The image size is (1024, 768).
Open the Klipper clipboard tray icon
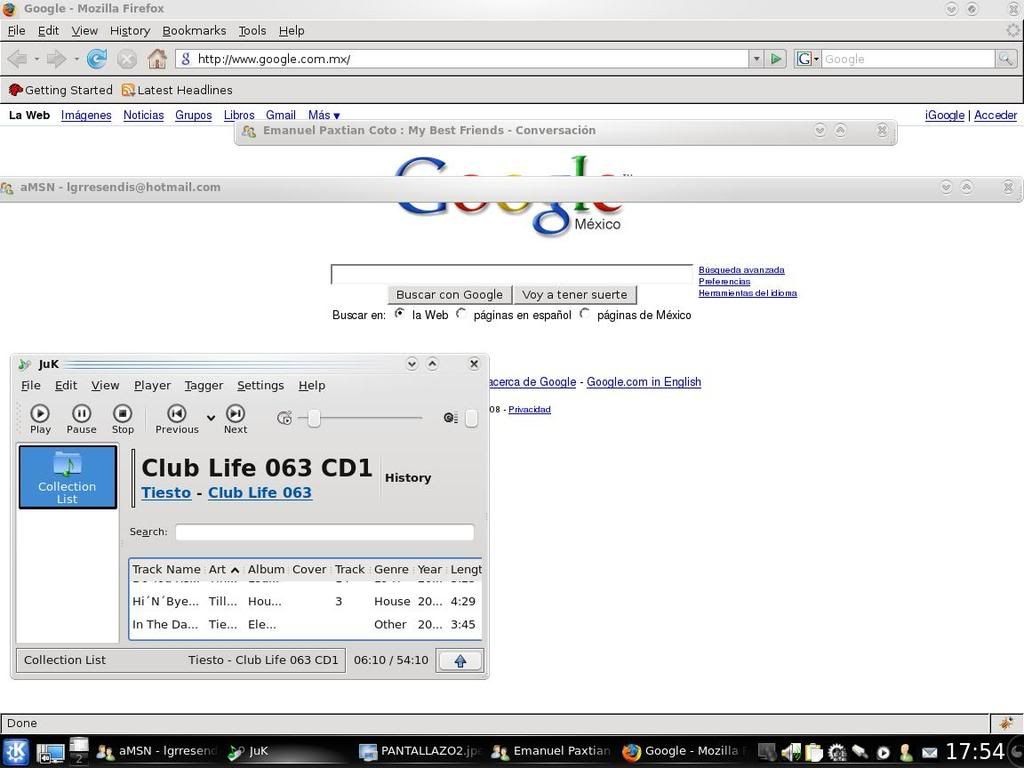814,753
